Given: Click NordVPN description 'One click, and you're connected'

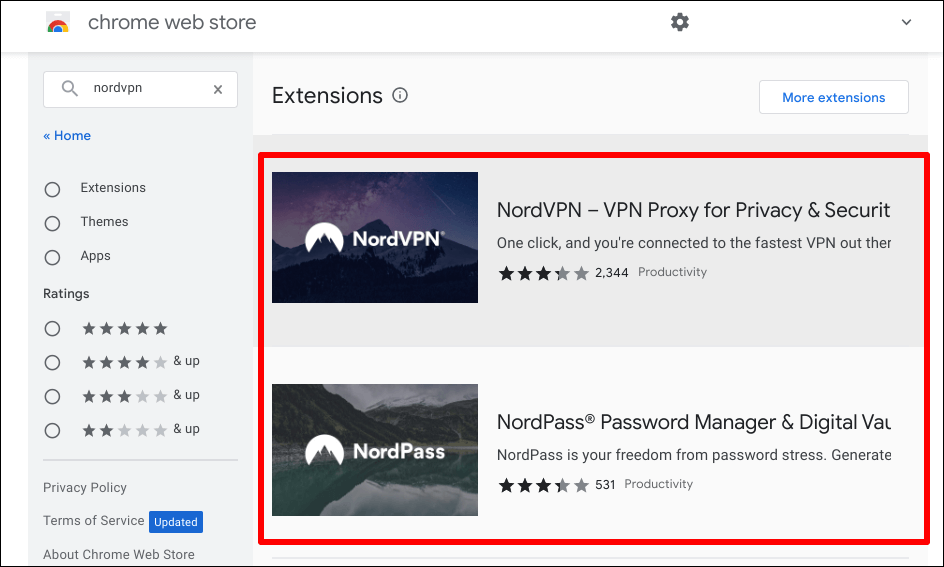Looking at the screenshot, I should click(693, 243).
